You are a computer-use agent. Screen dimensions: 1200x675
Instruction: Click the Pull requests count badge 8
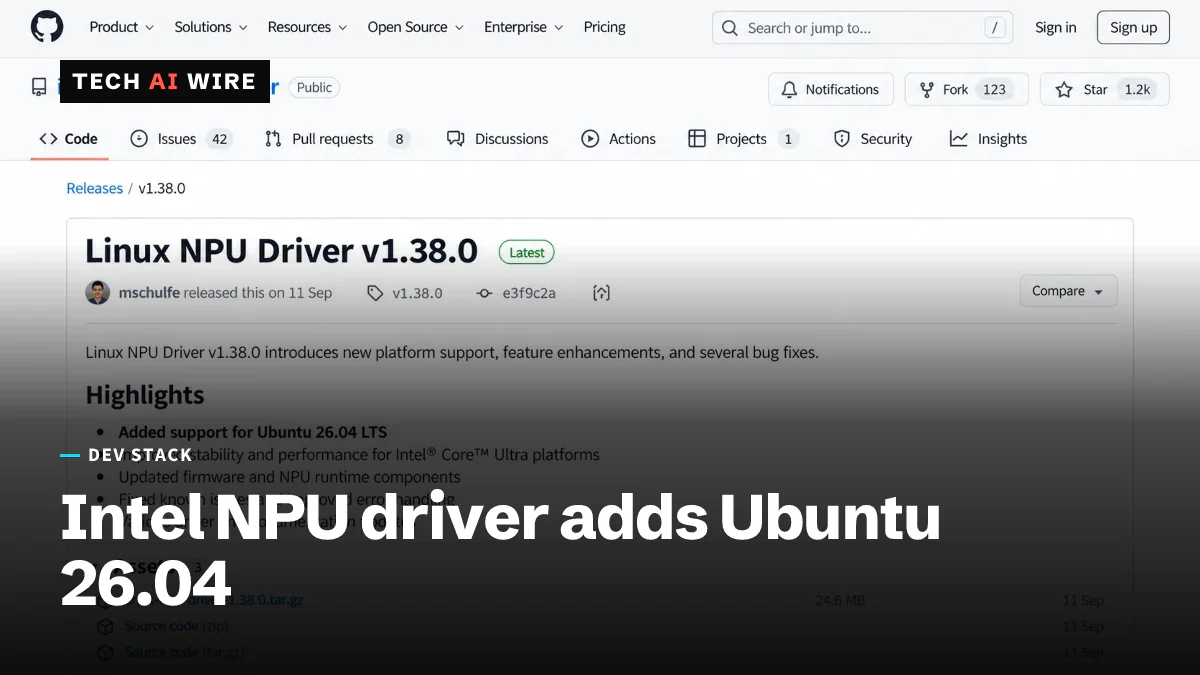(x=399, y=139)
